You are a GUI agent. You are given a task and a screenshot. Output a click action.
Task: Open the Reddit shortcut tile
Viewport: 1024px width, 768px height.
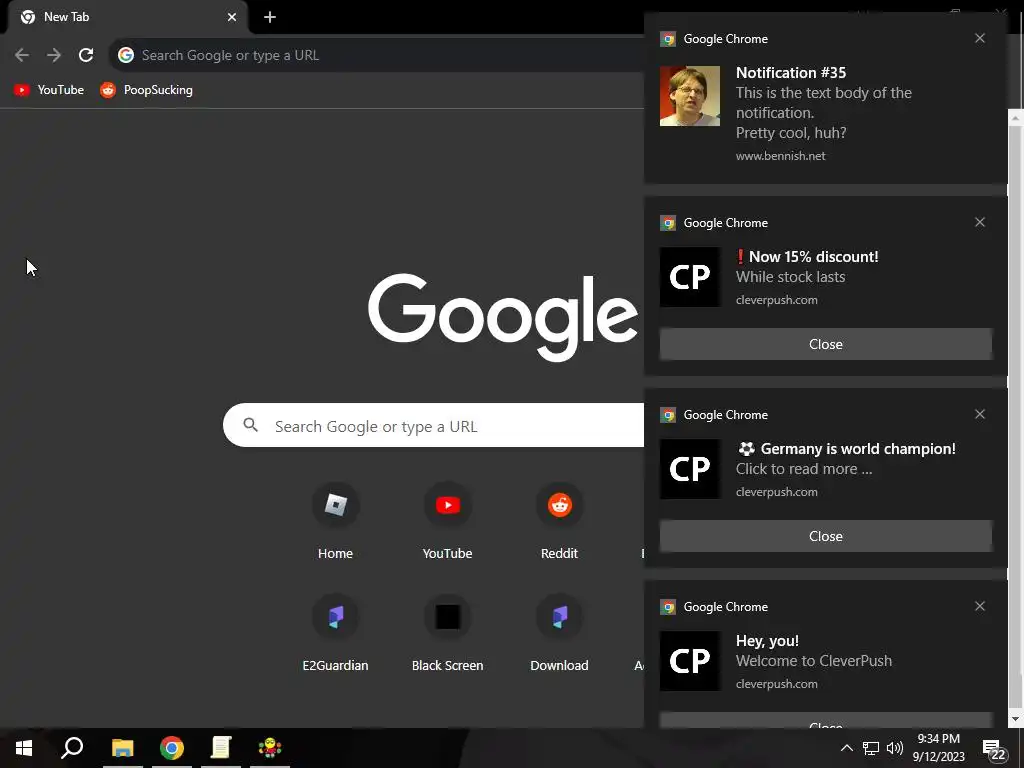coord(559,522)
